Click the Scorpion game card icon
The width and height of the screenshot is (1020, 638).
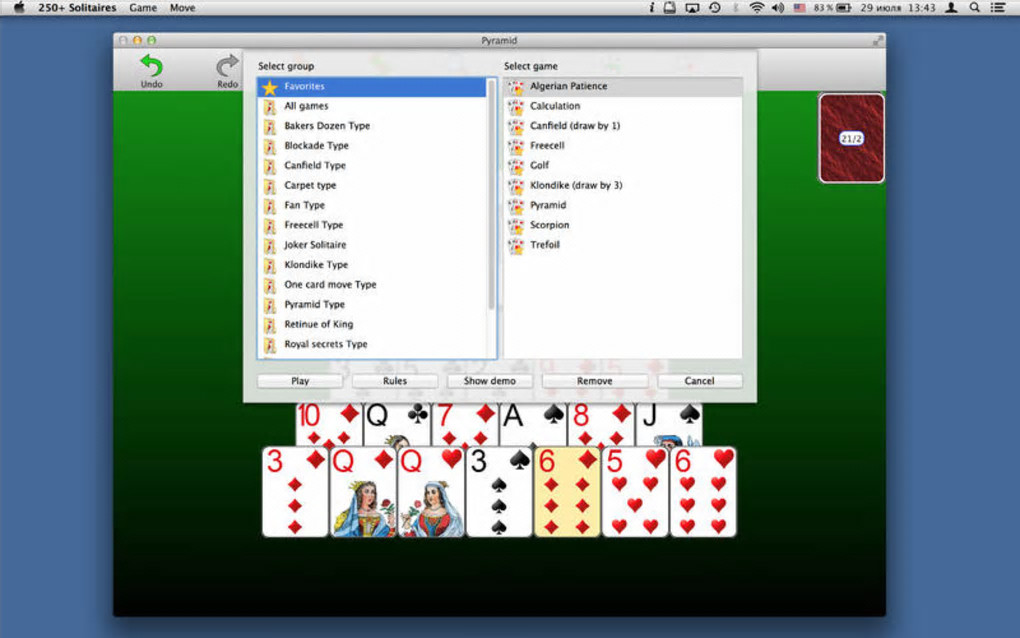(x=516, y=225)
